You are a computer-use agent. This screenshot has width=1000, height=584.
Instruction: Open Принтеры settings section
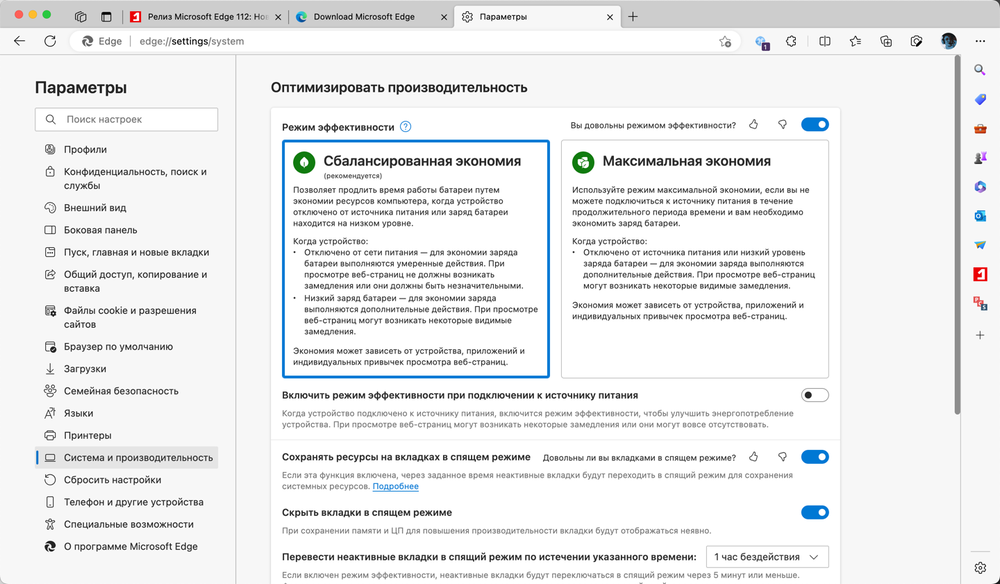pyautogui.click(x=127, y=435)
